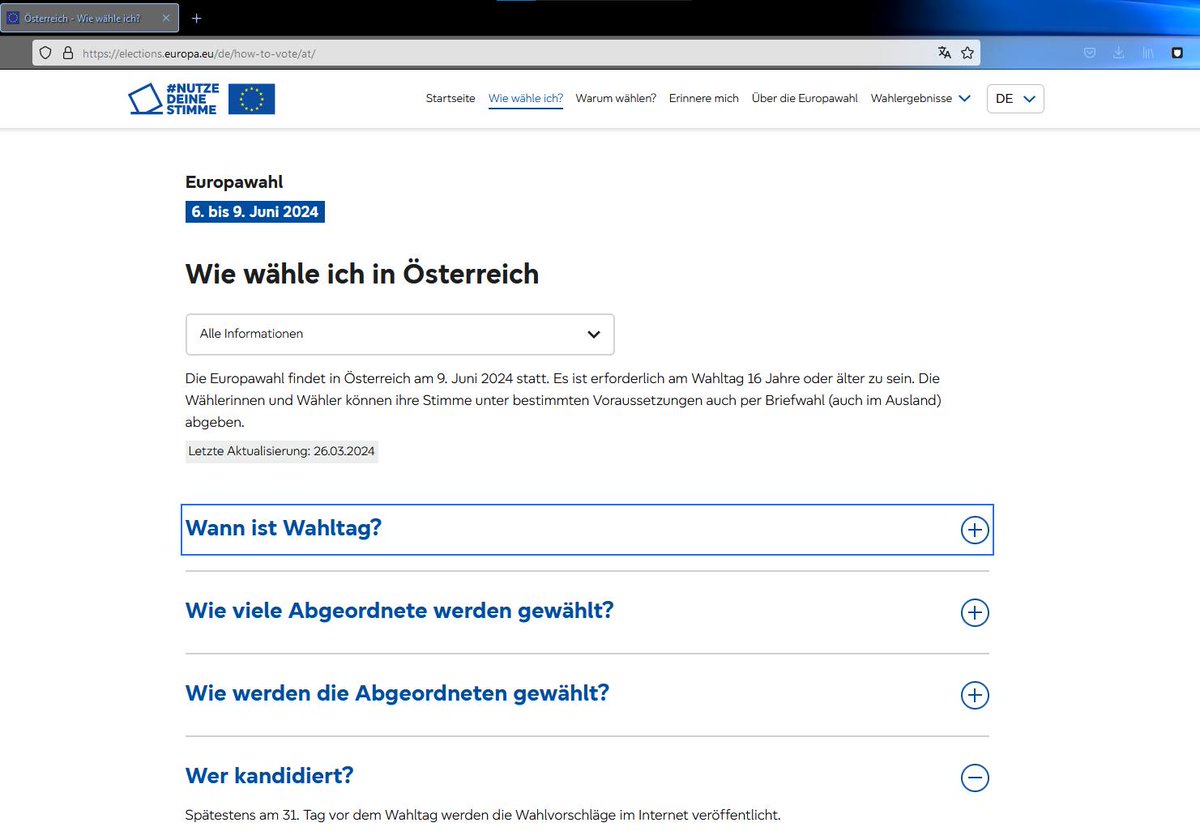Viewport: 1200px width, 831px height.
Task: Click the 6. bis 9. Juni 2024 date badge
Action: 255,212
